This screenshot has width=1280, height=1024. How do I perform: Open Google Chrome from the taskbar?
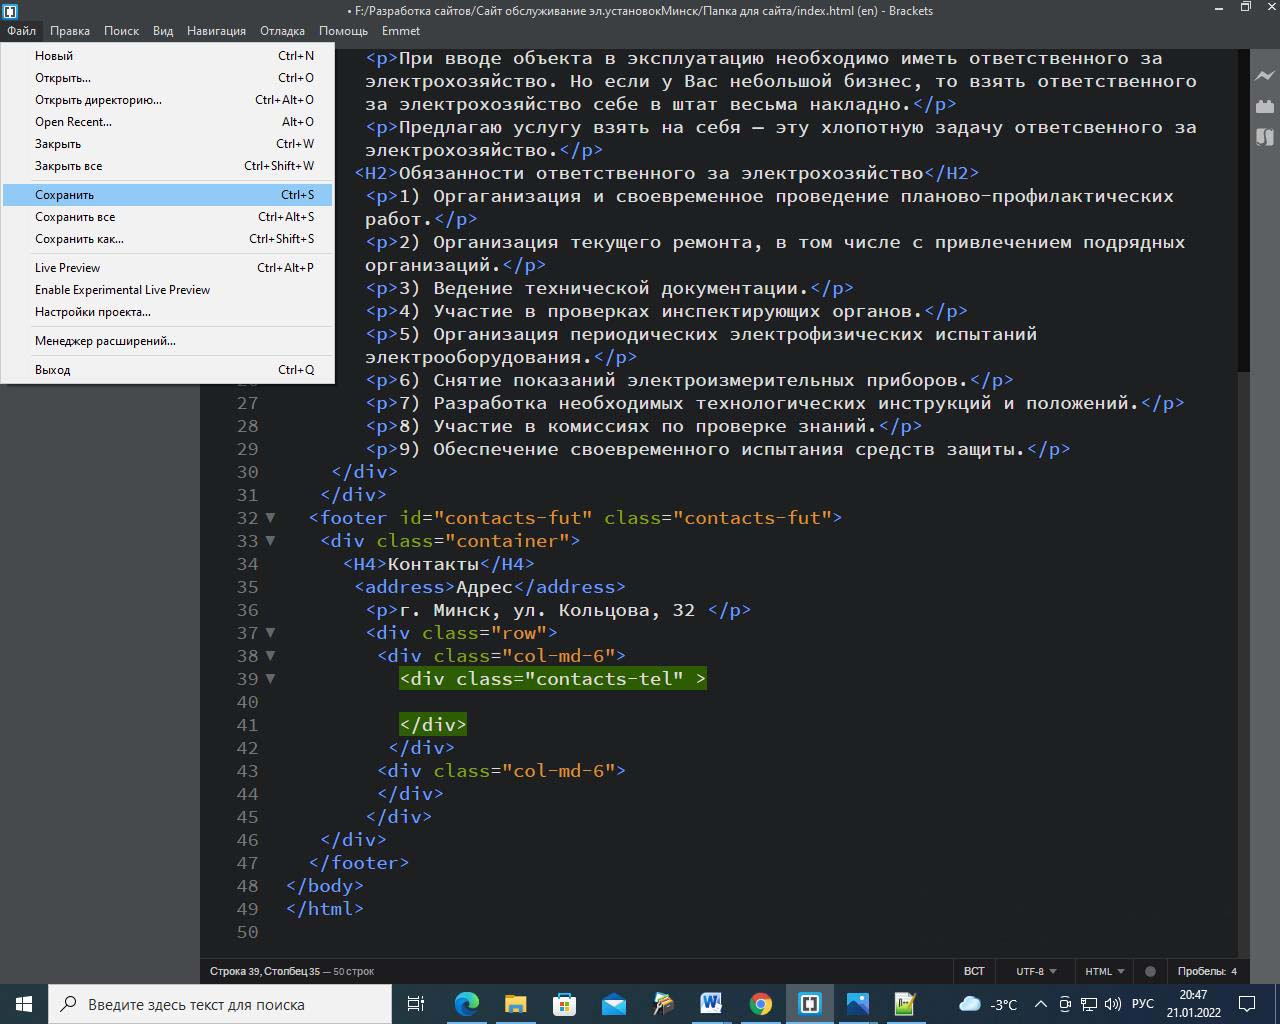pos(761,1004)
